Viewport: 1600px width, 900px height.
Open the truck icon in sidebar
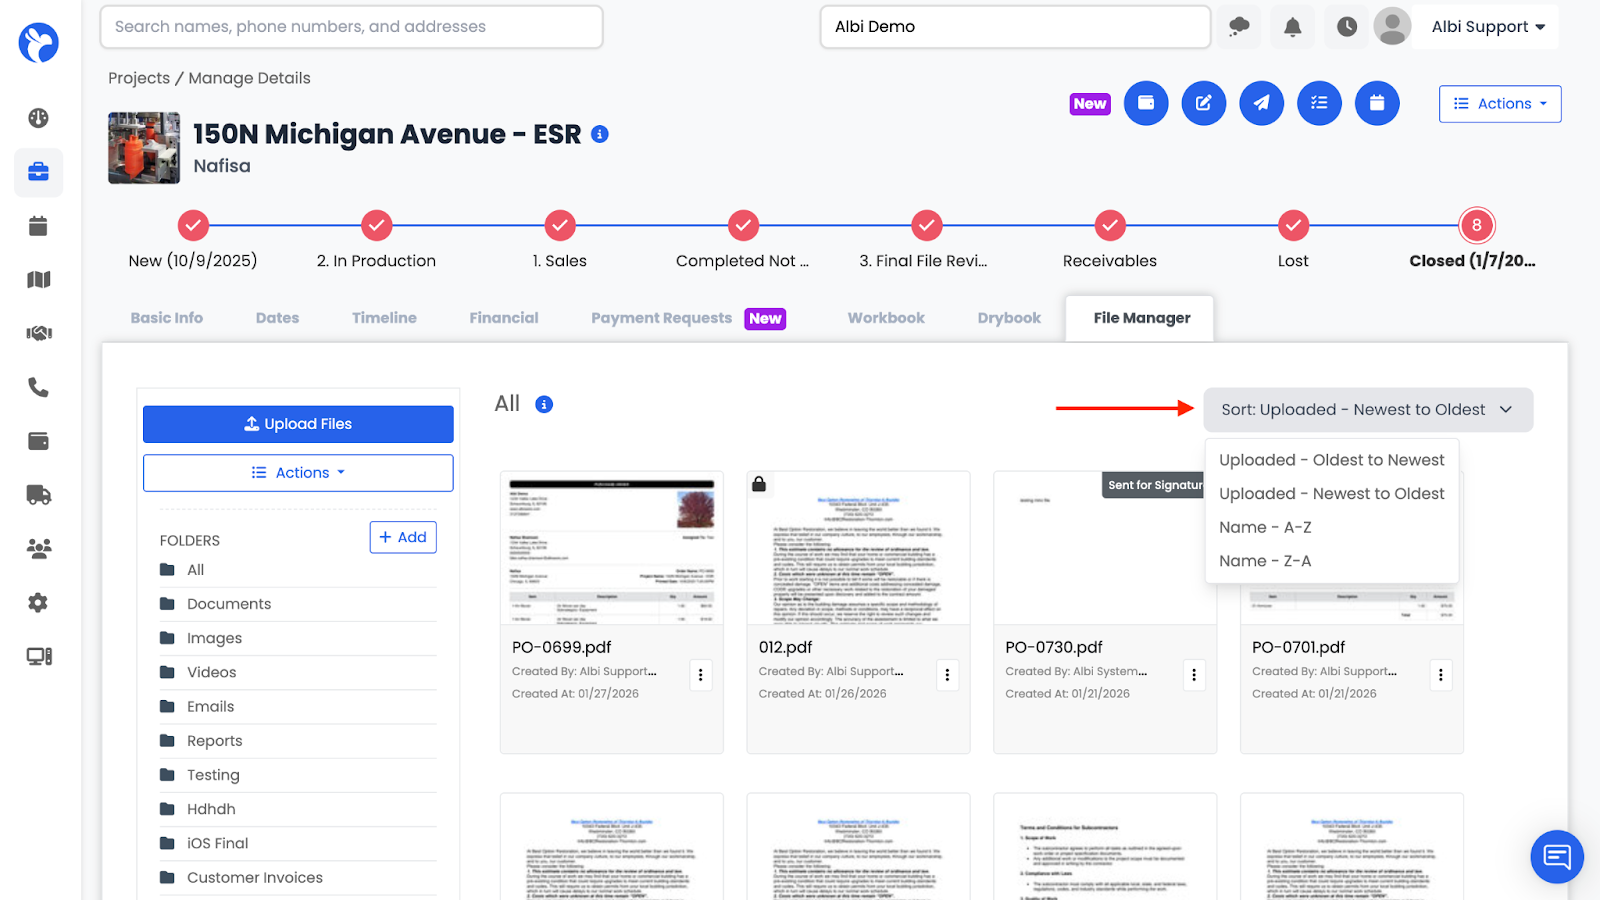38,495
